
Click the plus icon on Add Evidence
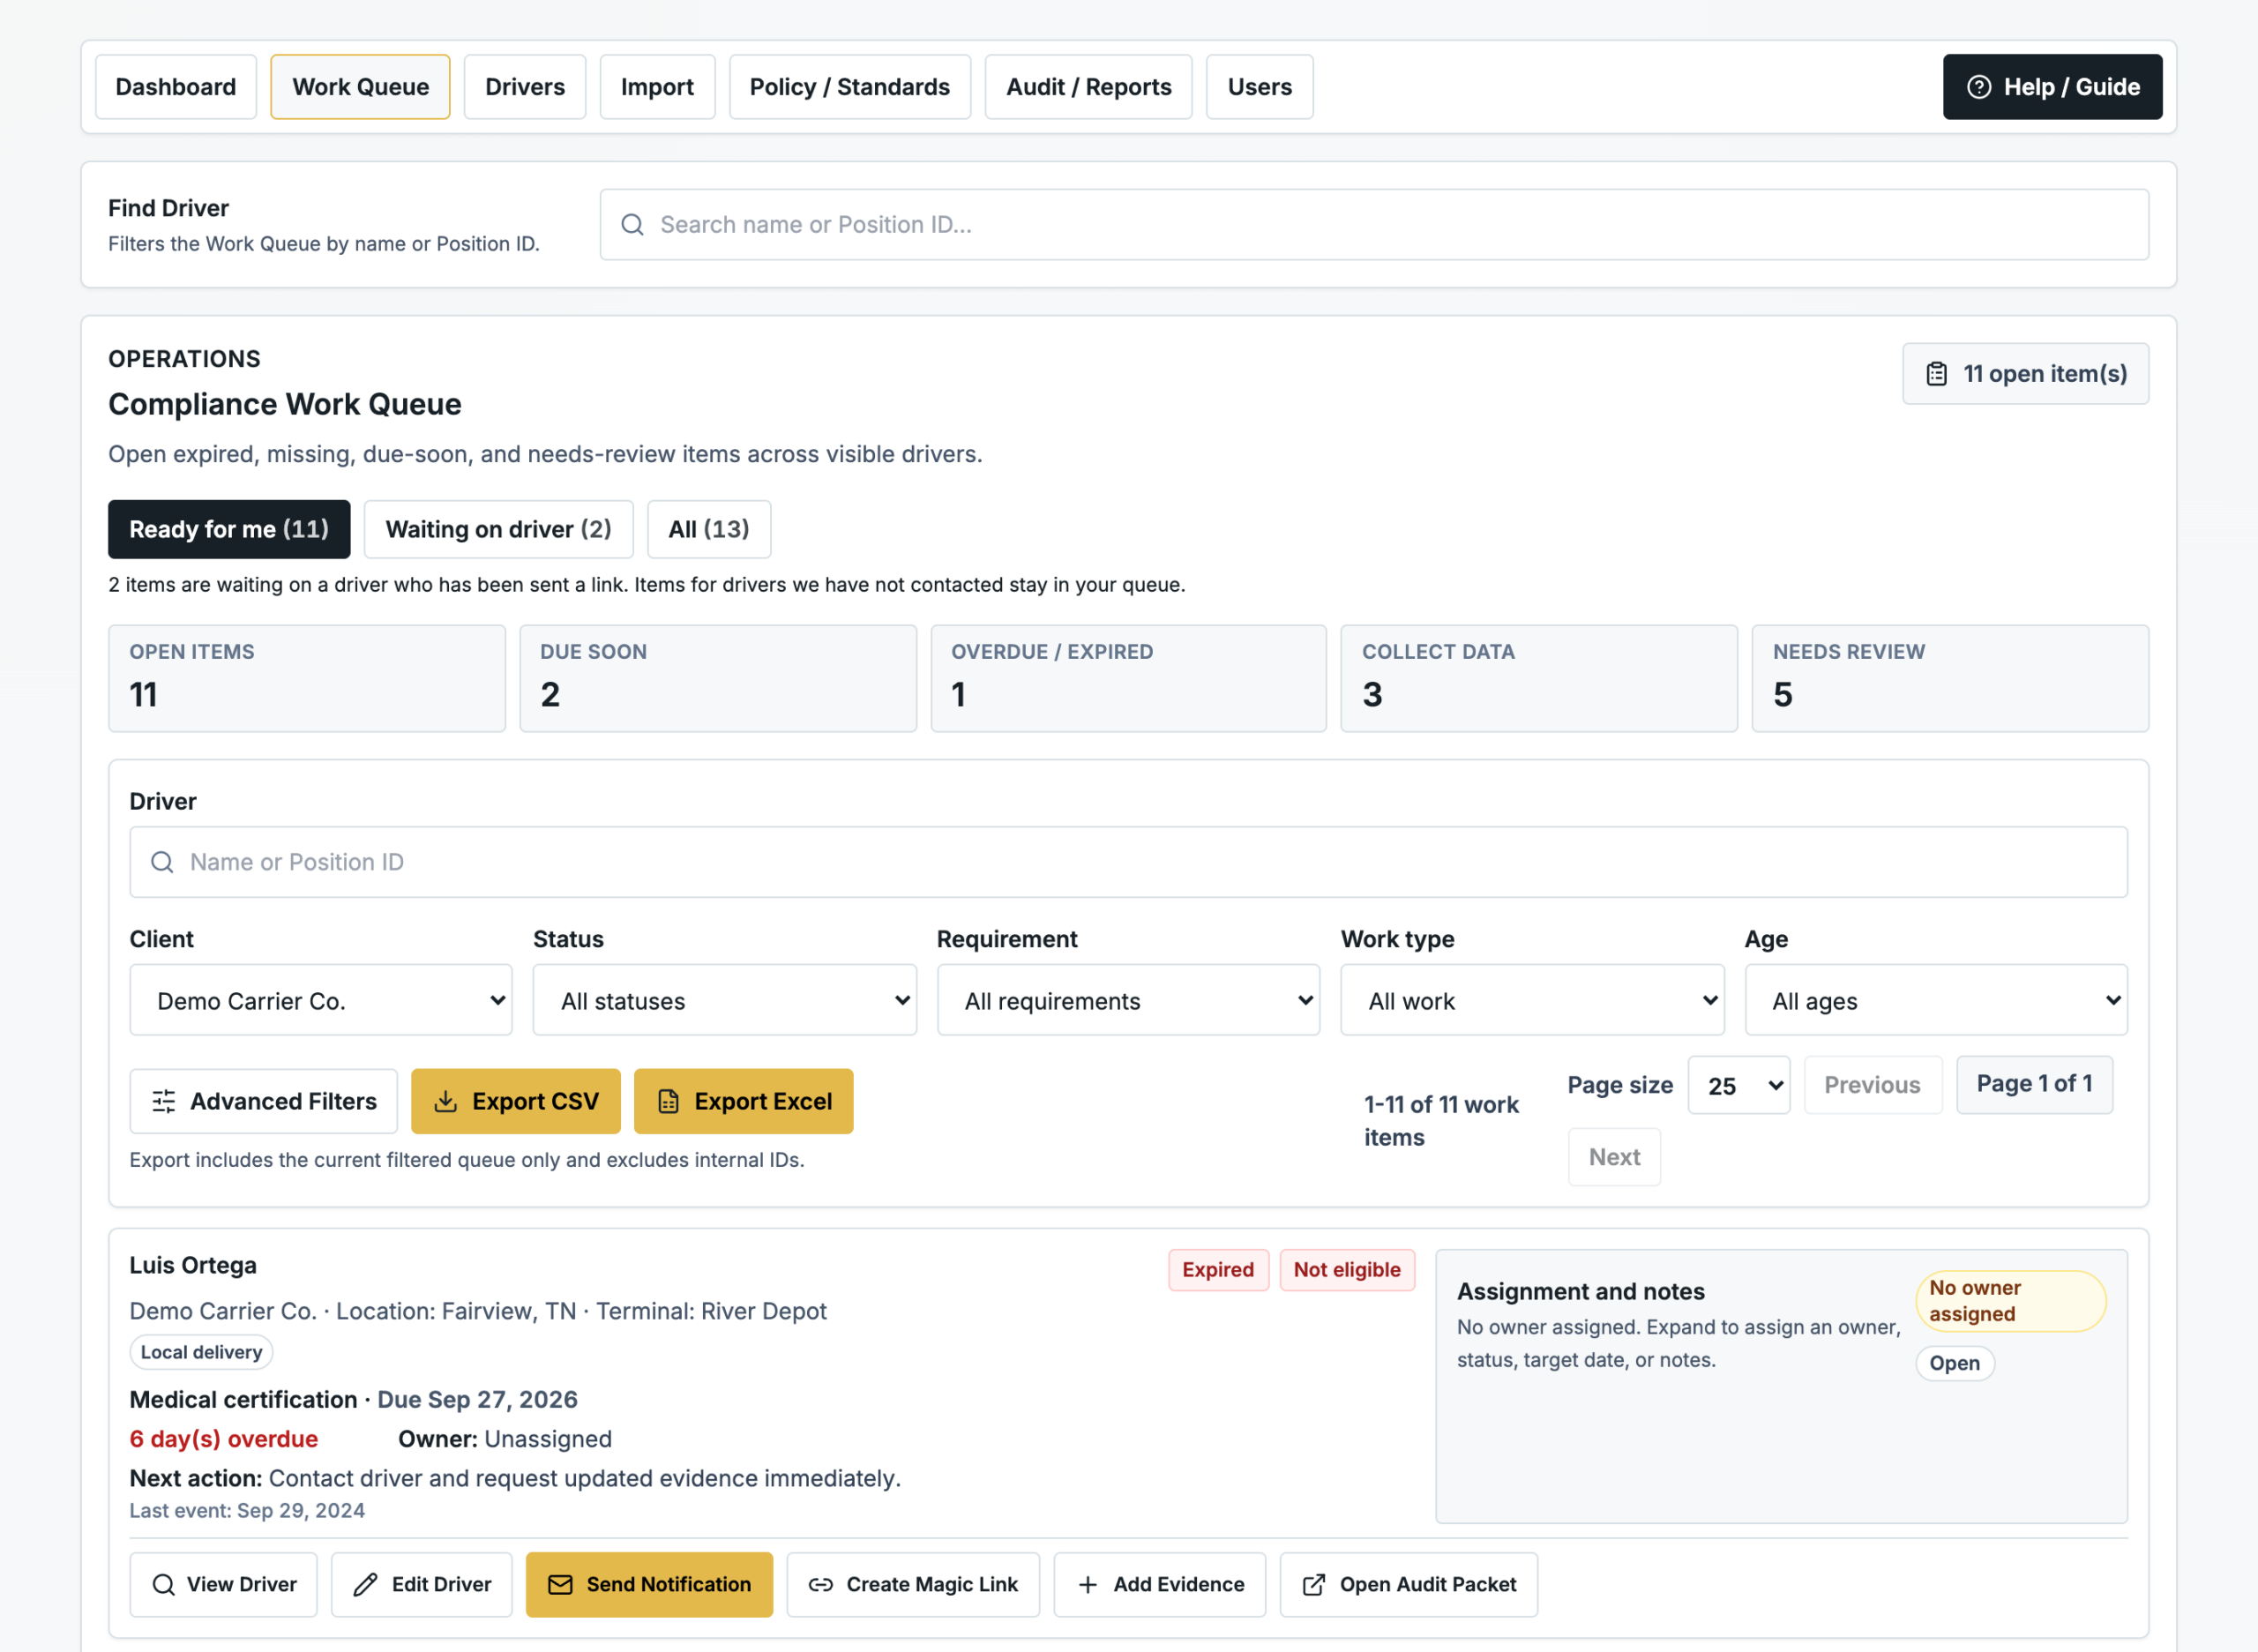point(1087,1584)
